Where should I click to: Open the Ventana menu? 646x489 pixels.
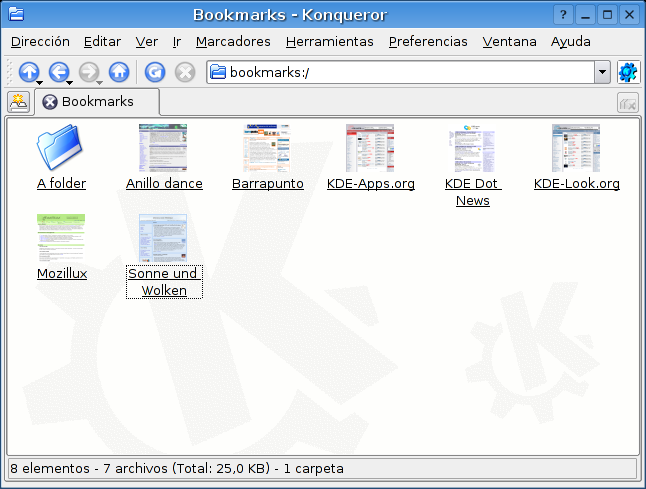[x=510, y=42]
